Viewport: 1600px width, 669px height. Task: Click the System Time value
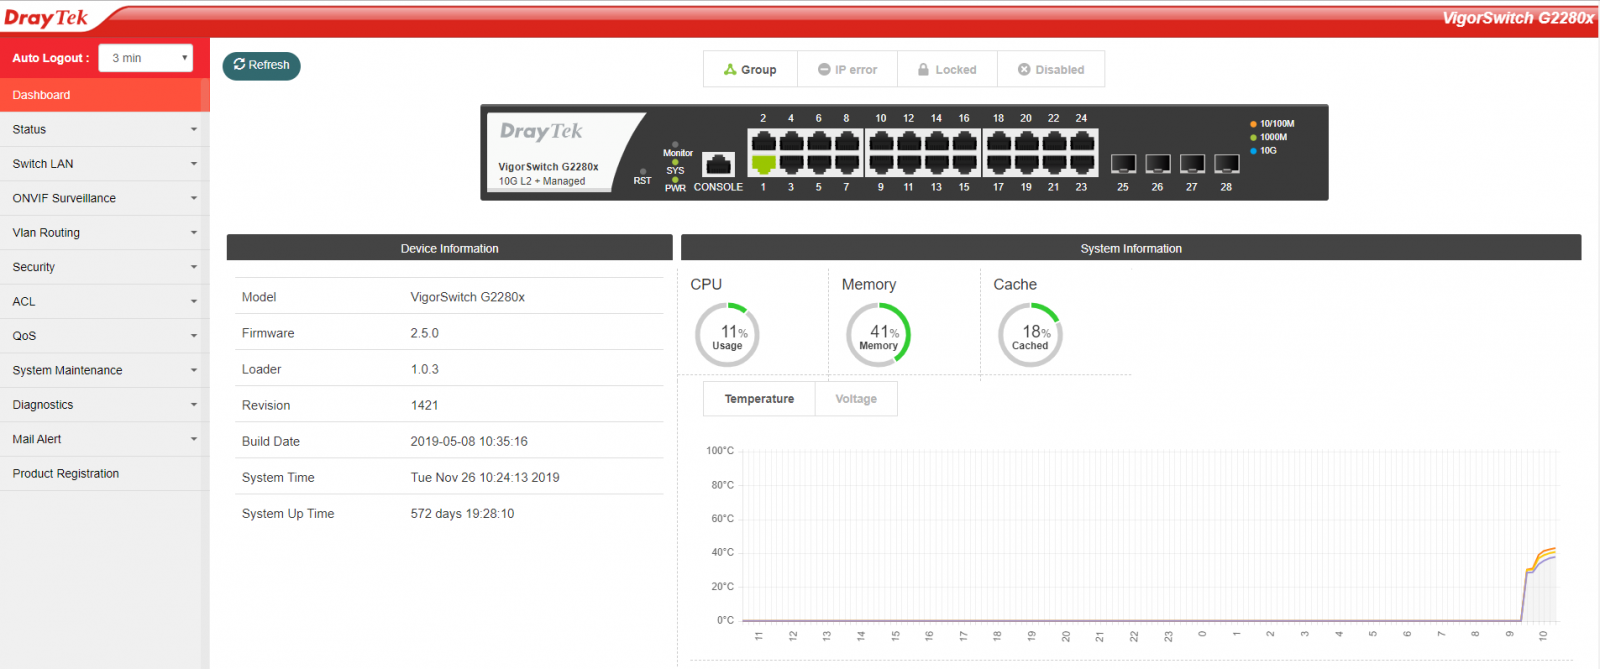point(485,478)
